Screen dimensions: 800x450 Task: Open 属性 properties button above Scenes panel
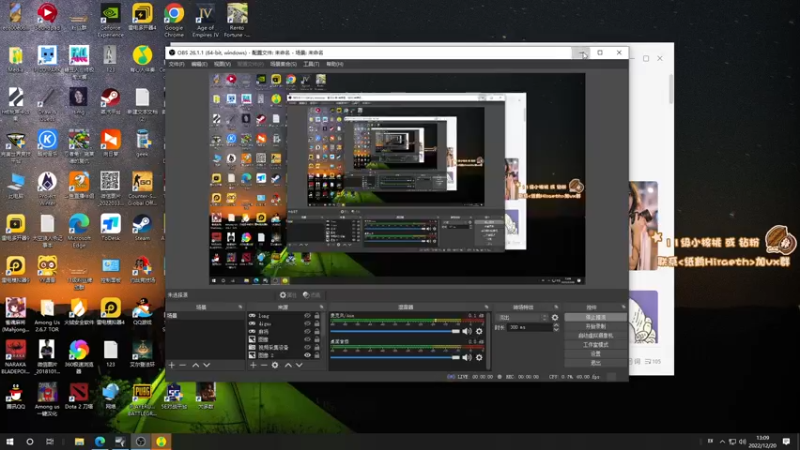click(x=288, y=295)
